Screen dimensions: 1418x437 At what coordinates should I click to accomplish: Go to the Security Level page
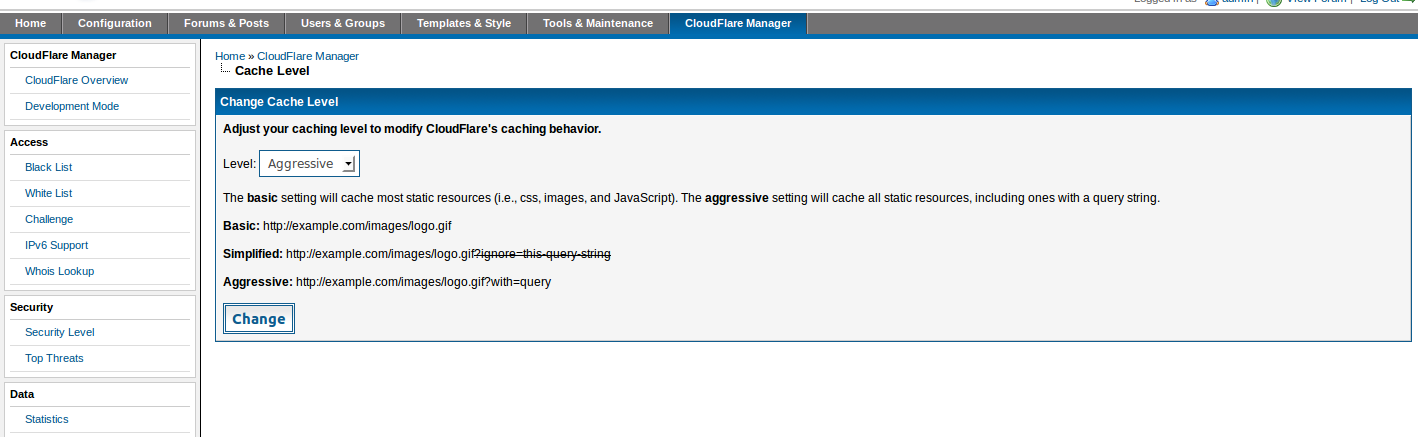tap(60, 332)
